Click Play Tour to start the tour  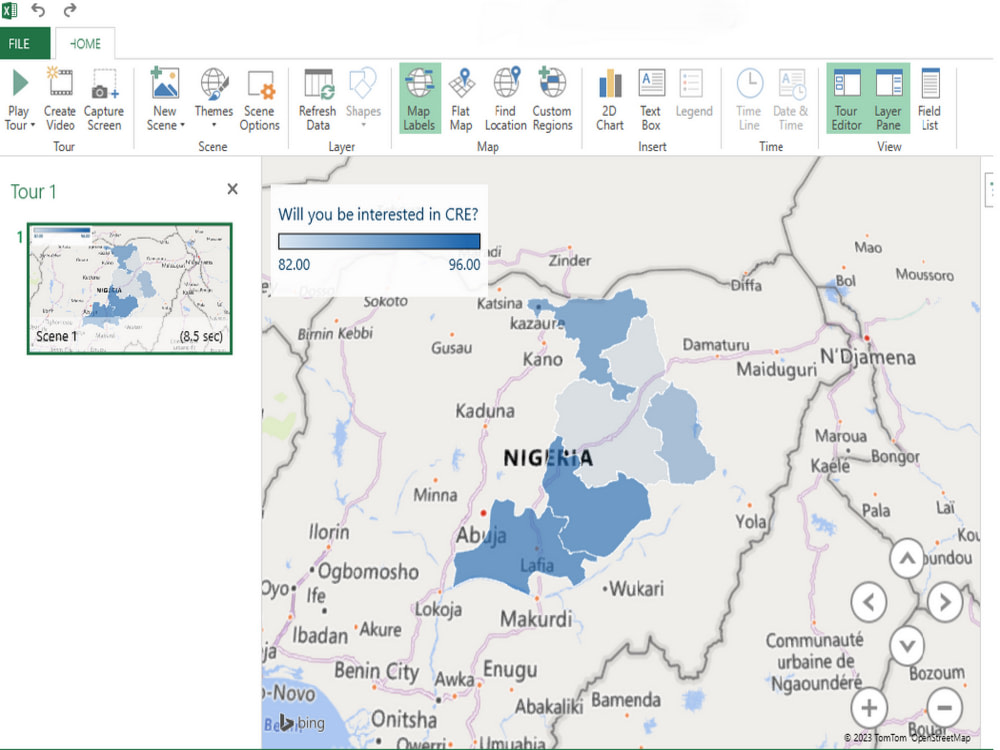(18, 97)
